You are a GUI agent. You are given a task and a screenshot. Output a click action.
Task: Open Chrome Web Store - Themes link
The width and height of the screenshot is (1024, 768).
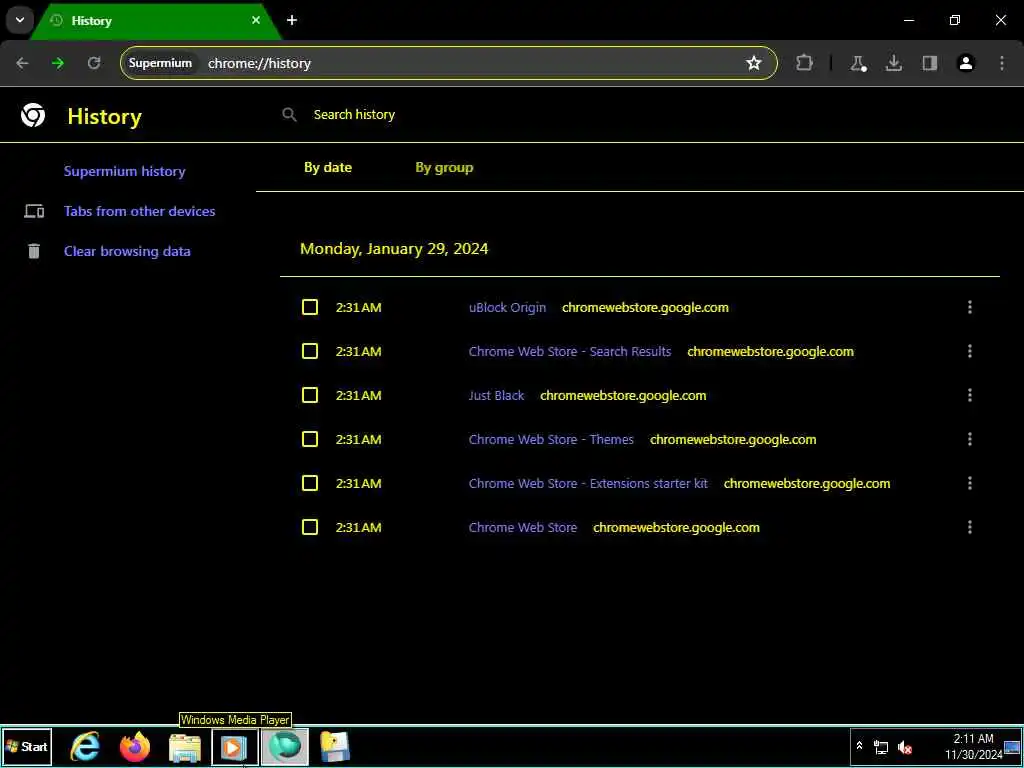coord(551,440)
